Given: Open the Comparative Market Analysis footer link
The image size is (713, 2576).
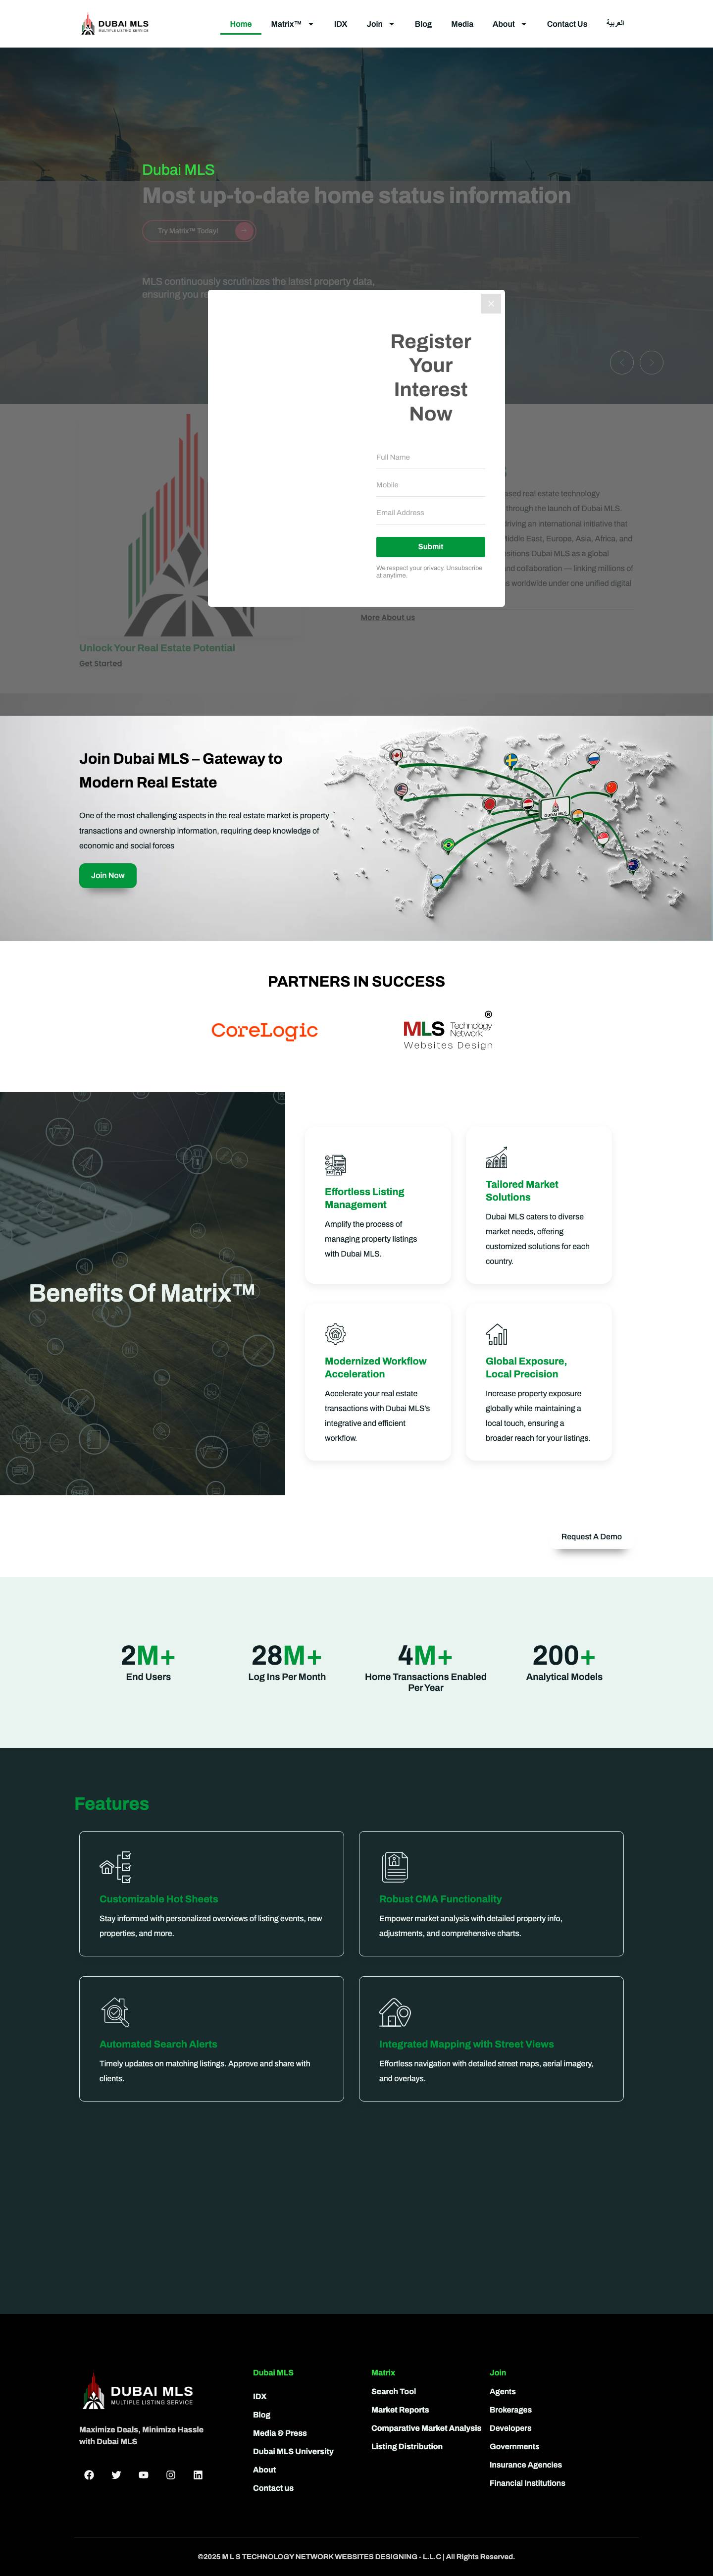Looking at the screenshot, I should tap(426, 2428).
